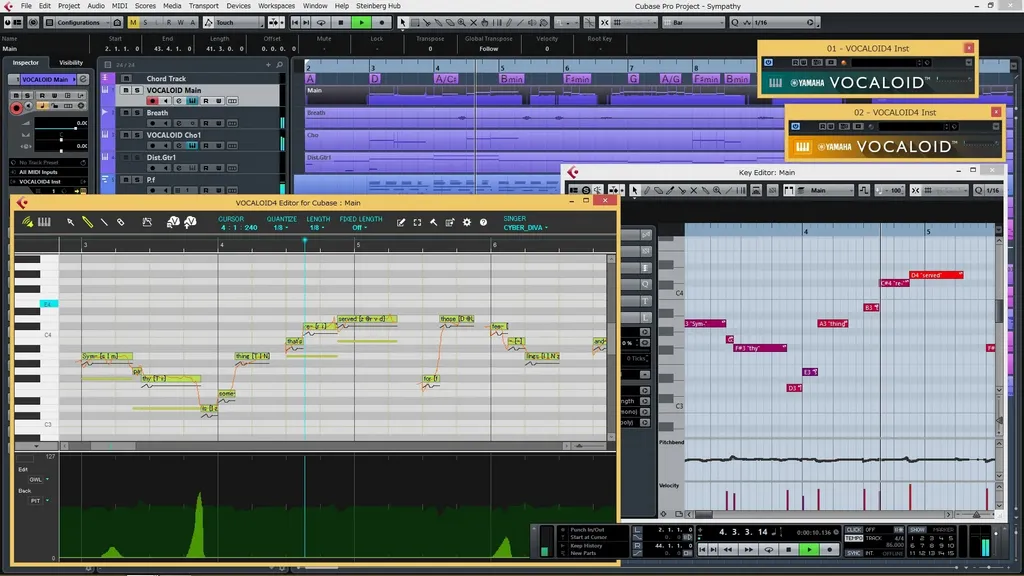Toggle record enable on VOCALOID Main track
Screen dimensions: 1024x576
point(152,101)
